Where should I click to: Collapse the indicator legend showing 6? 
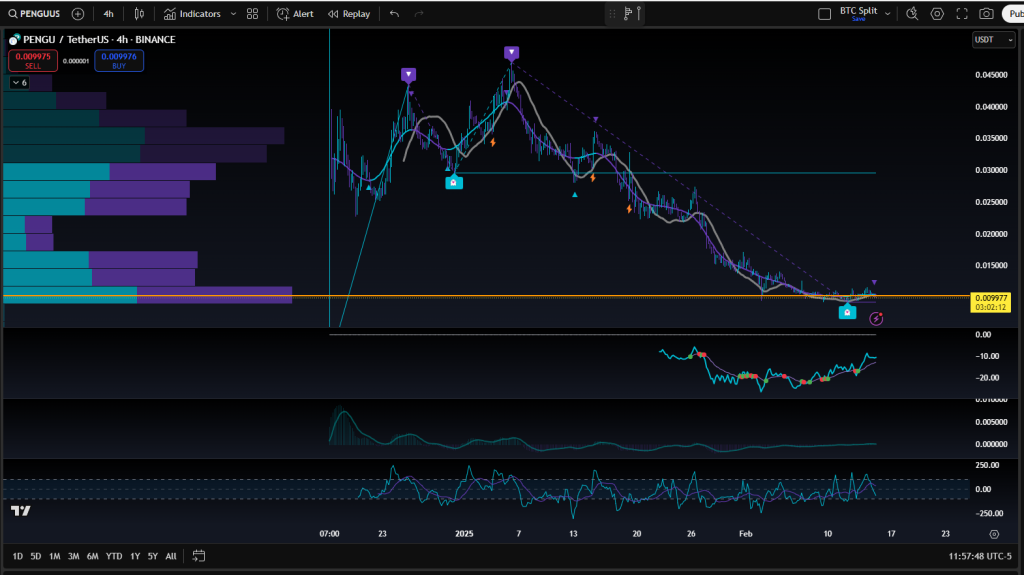[20, 82]
